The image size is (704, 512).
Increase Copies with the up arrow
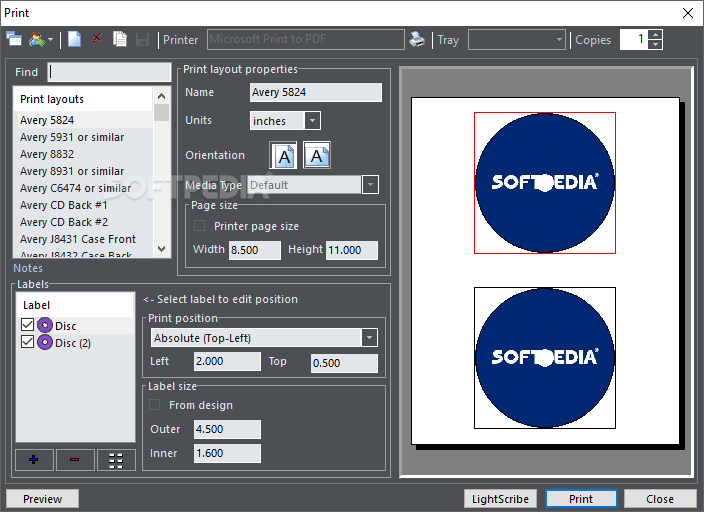656,35
